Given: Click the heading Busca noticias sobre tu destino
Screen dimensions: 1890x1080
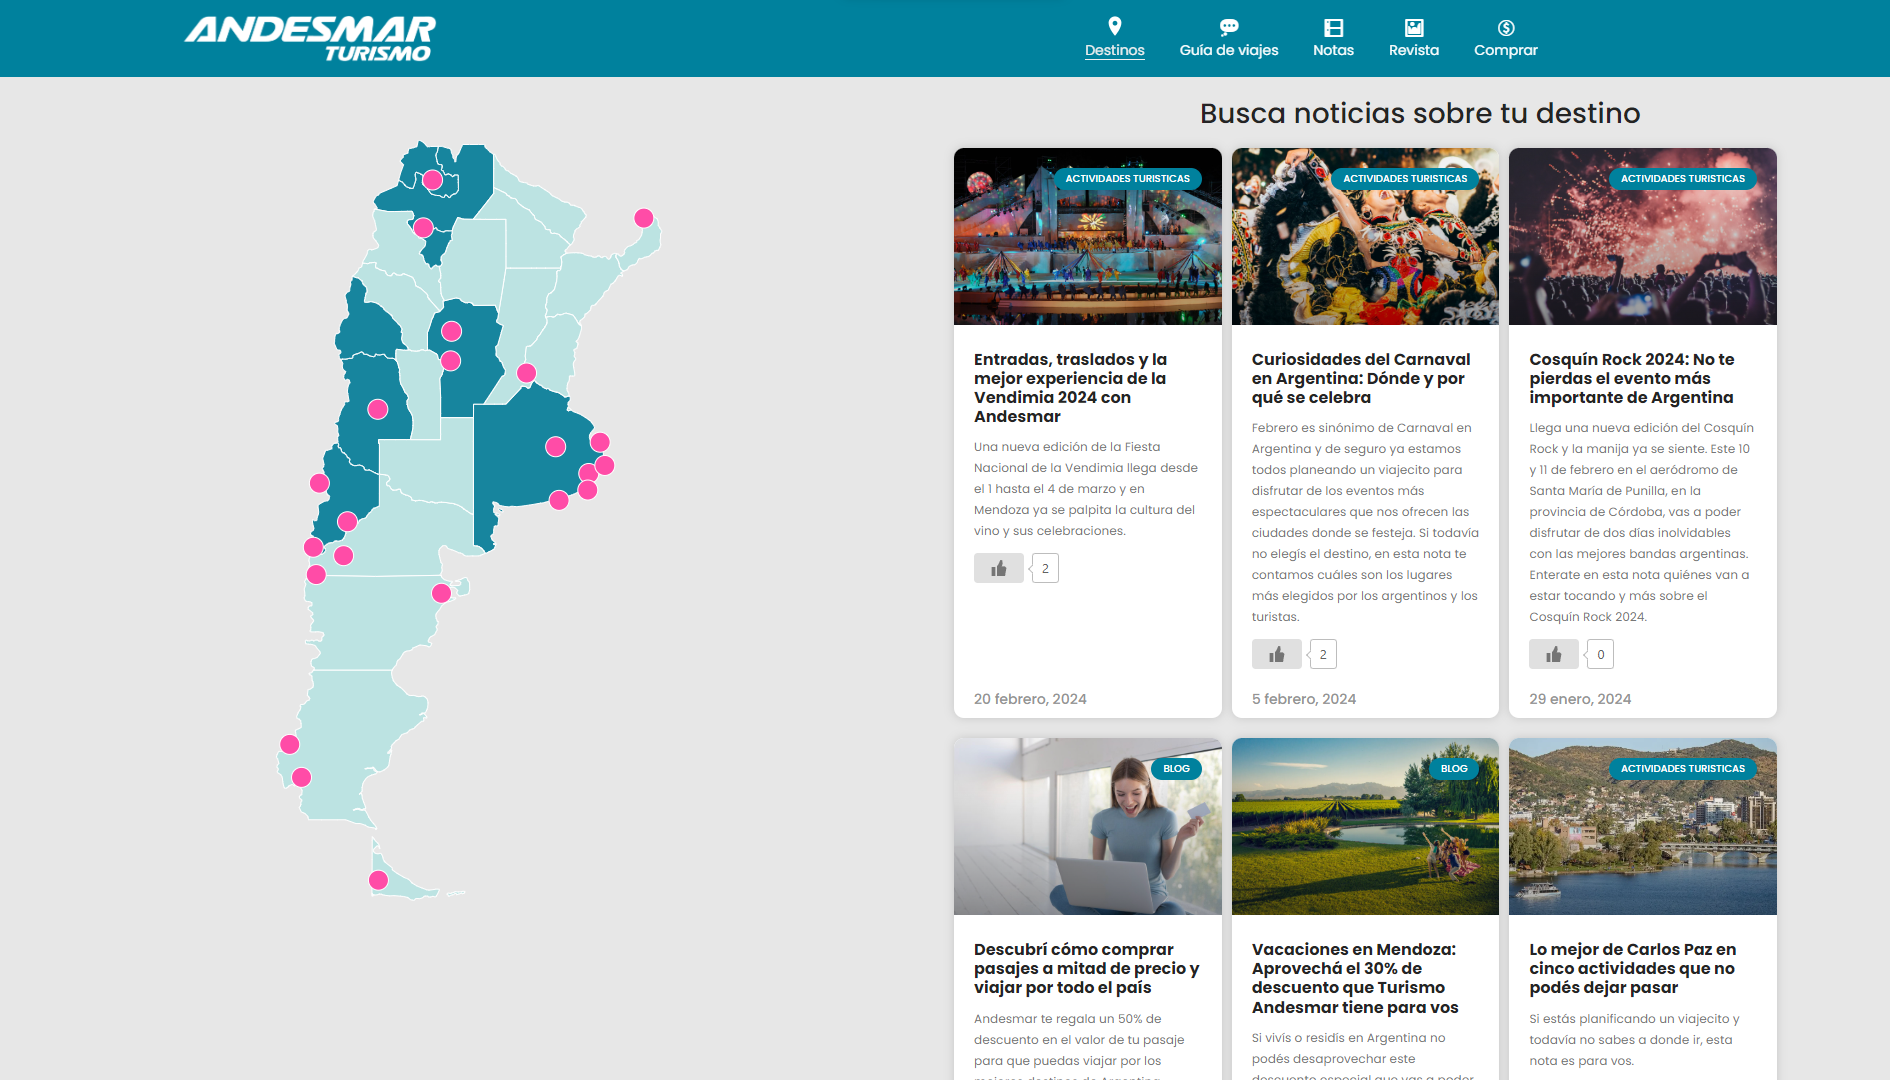Looking at the screenshot, I should click(x=1420, y=113).
